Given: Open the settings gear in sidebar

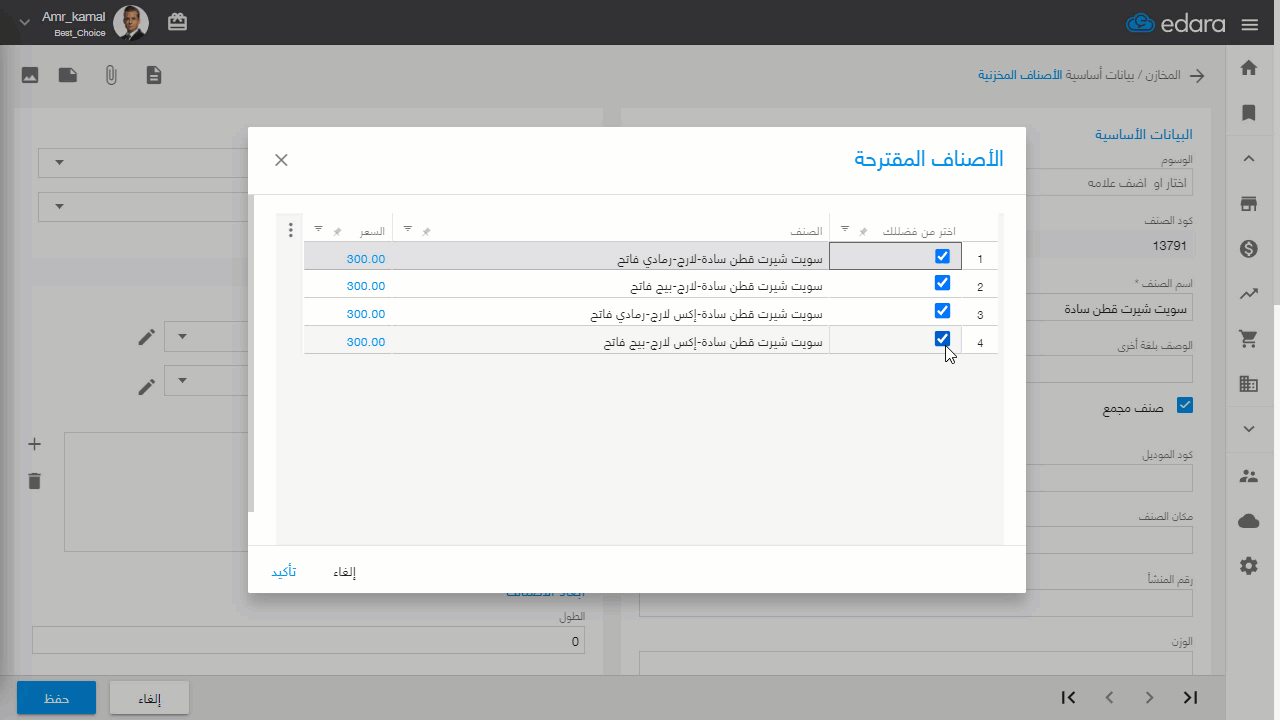Looking at the screenshot, I should click(1248, 566).
